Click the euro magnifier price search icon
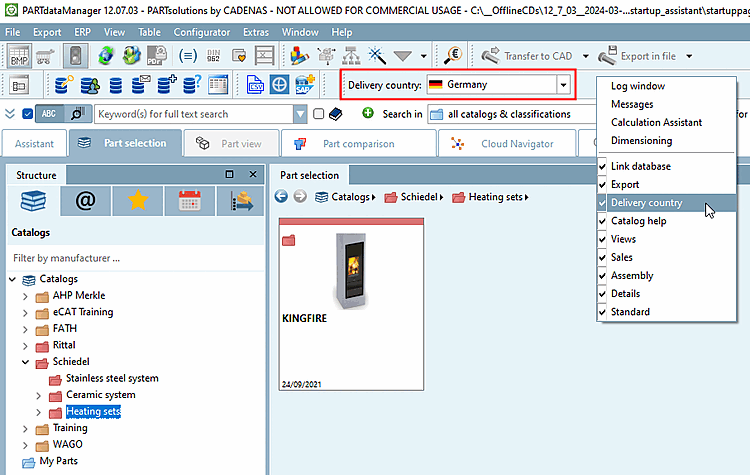 [x=452, y=56]
